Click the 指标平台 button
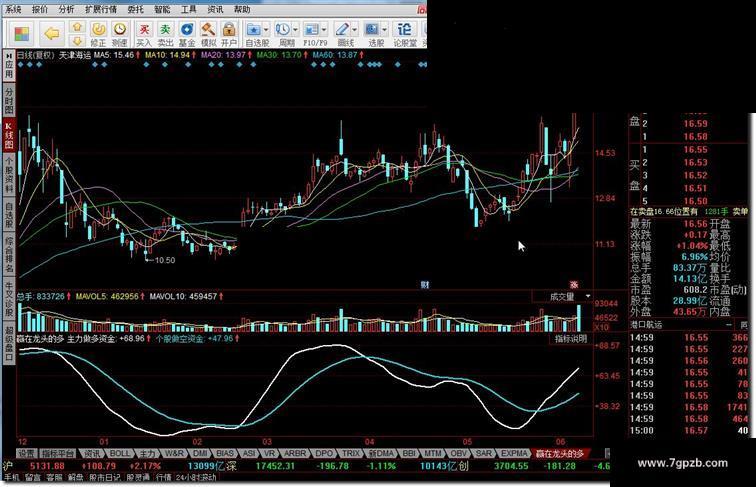Image resolution: width=756 pixels, height=487 pixels. click(x=57, y=453)
